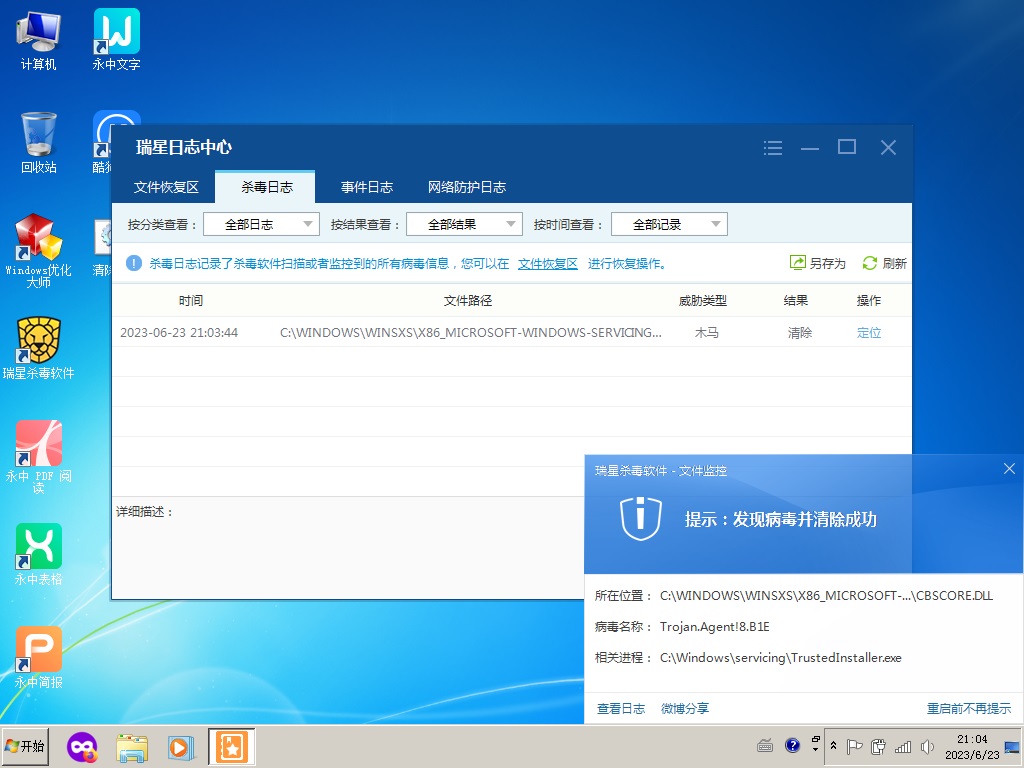Screen dimensions: 1024x768
Task: Switch to the 事件日志 tab
Action: pyautogui.click(x=366, y=187)
